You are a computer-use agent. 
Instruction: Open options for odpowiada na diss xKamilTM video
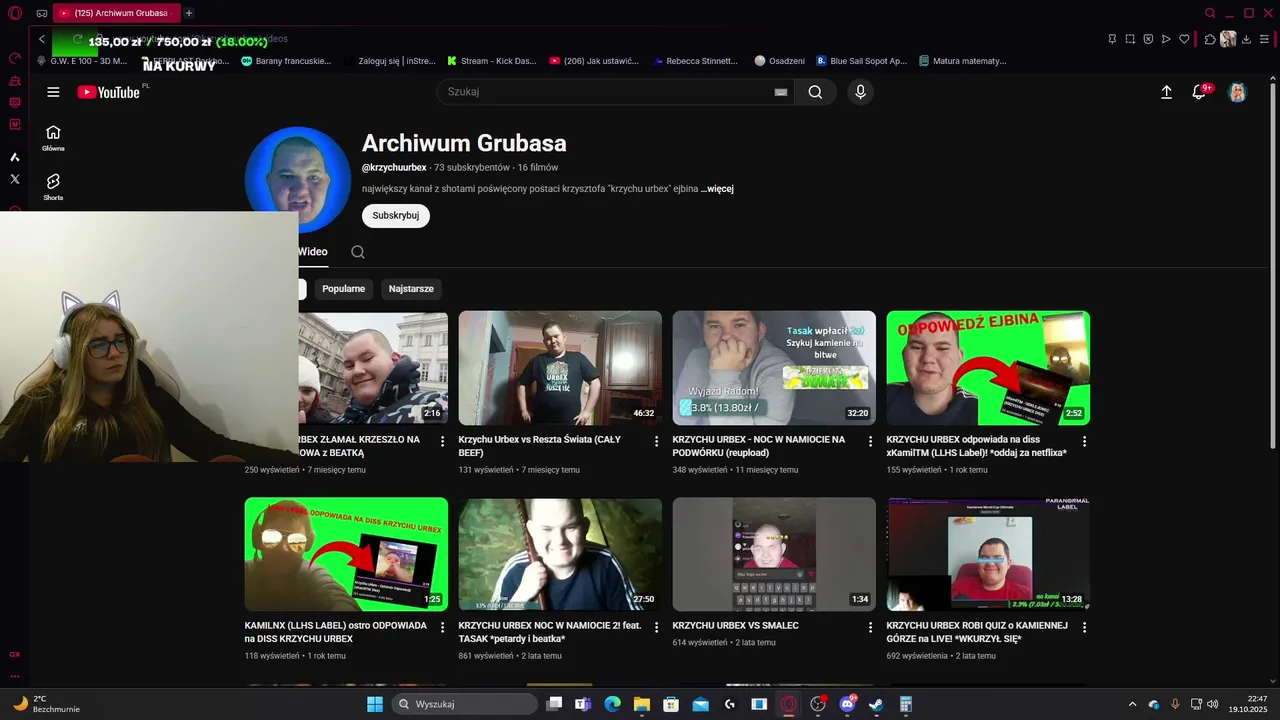pos(1085,441)
